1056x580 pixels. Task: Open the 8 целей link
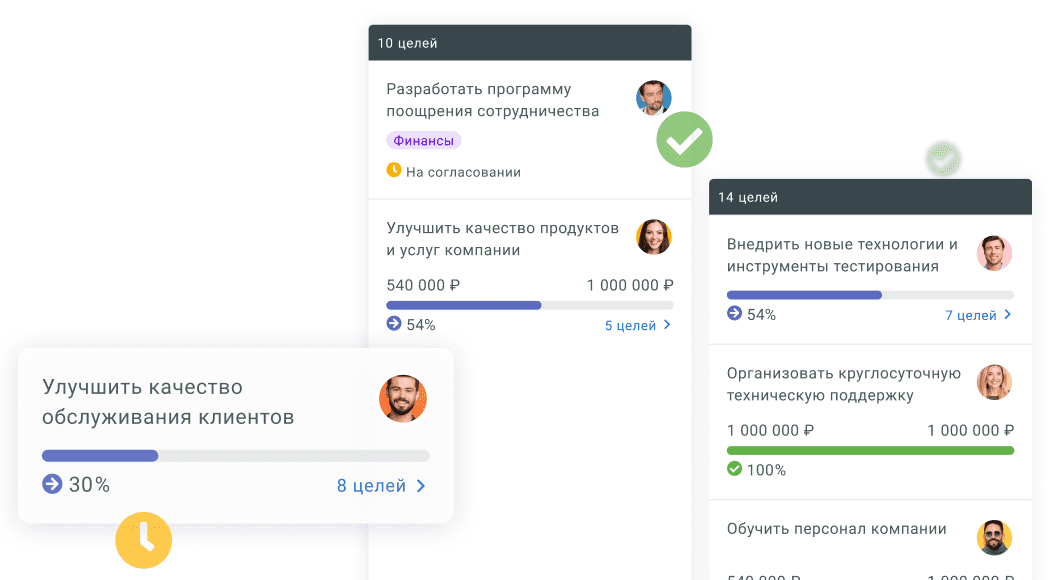(x=371, y=486)
